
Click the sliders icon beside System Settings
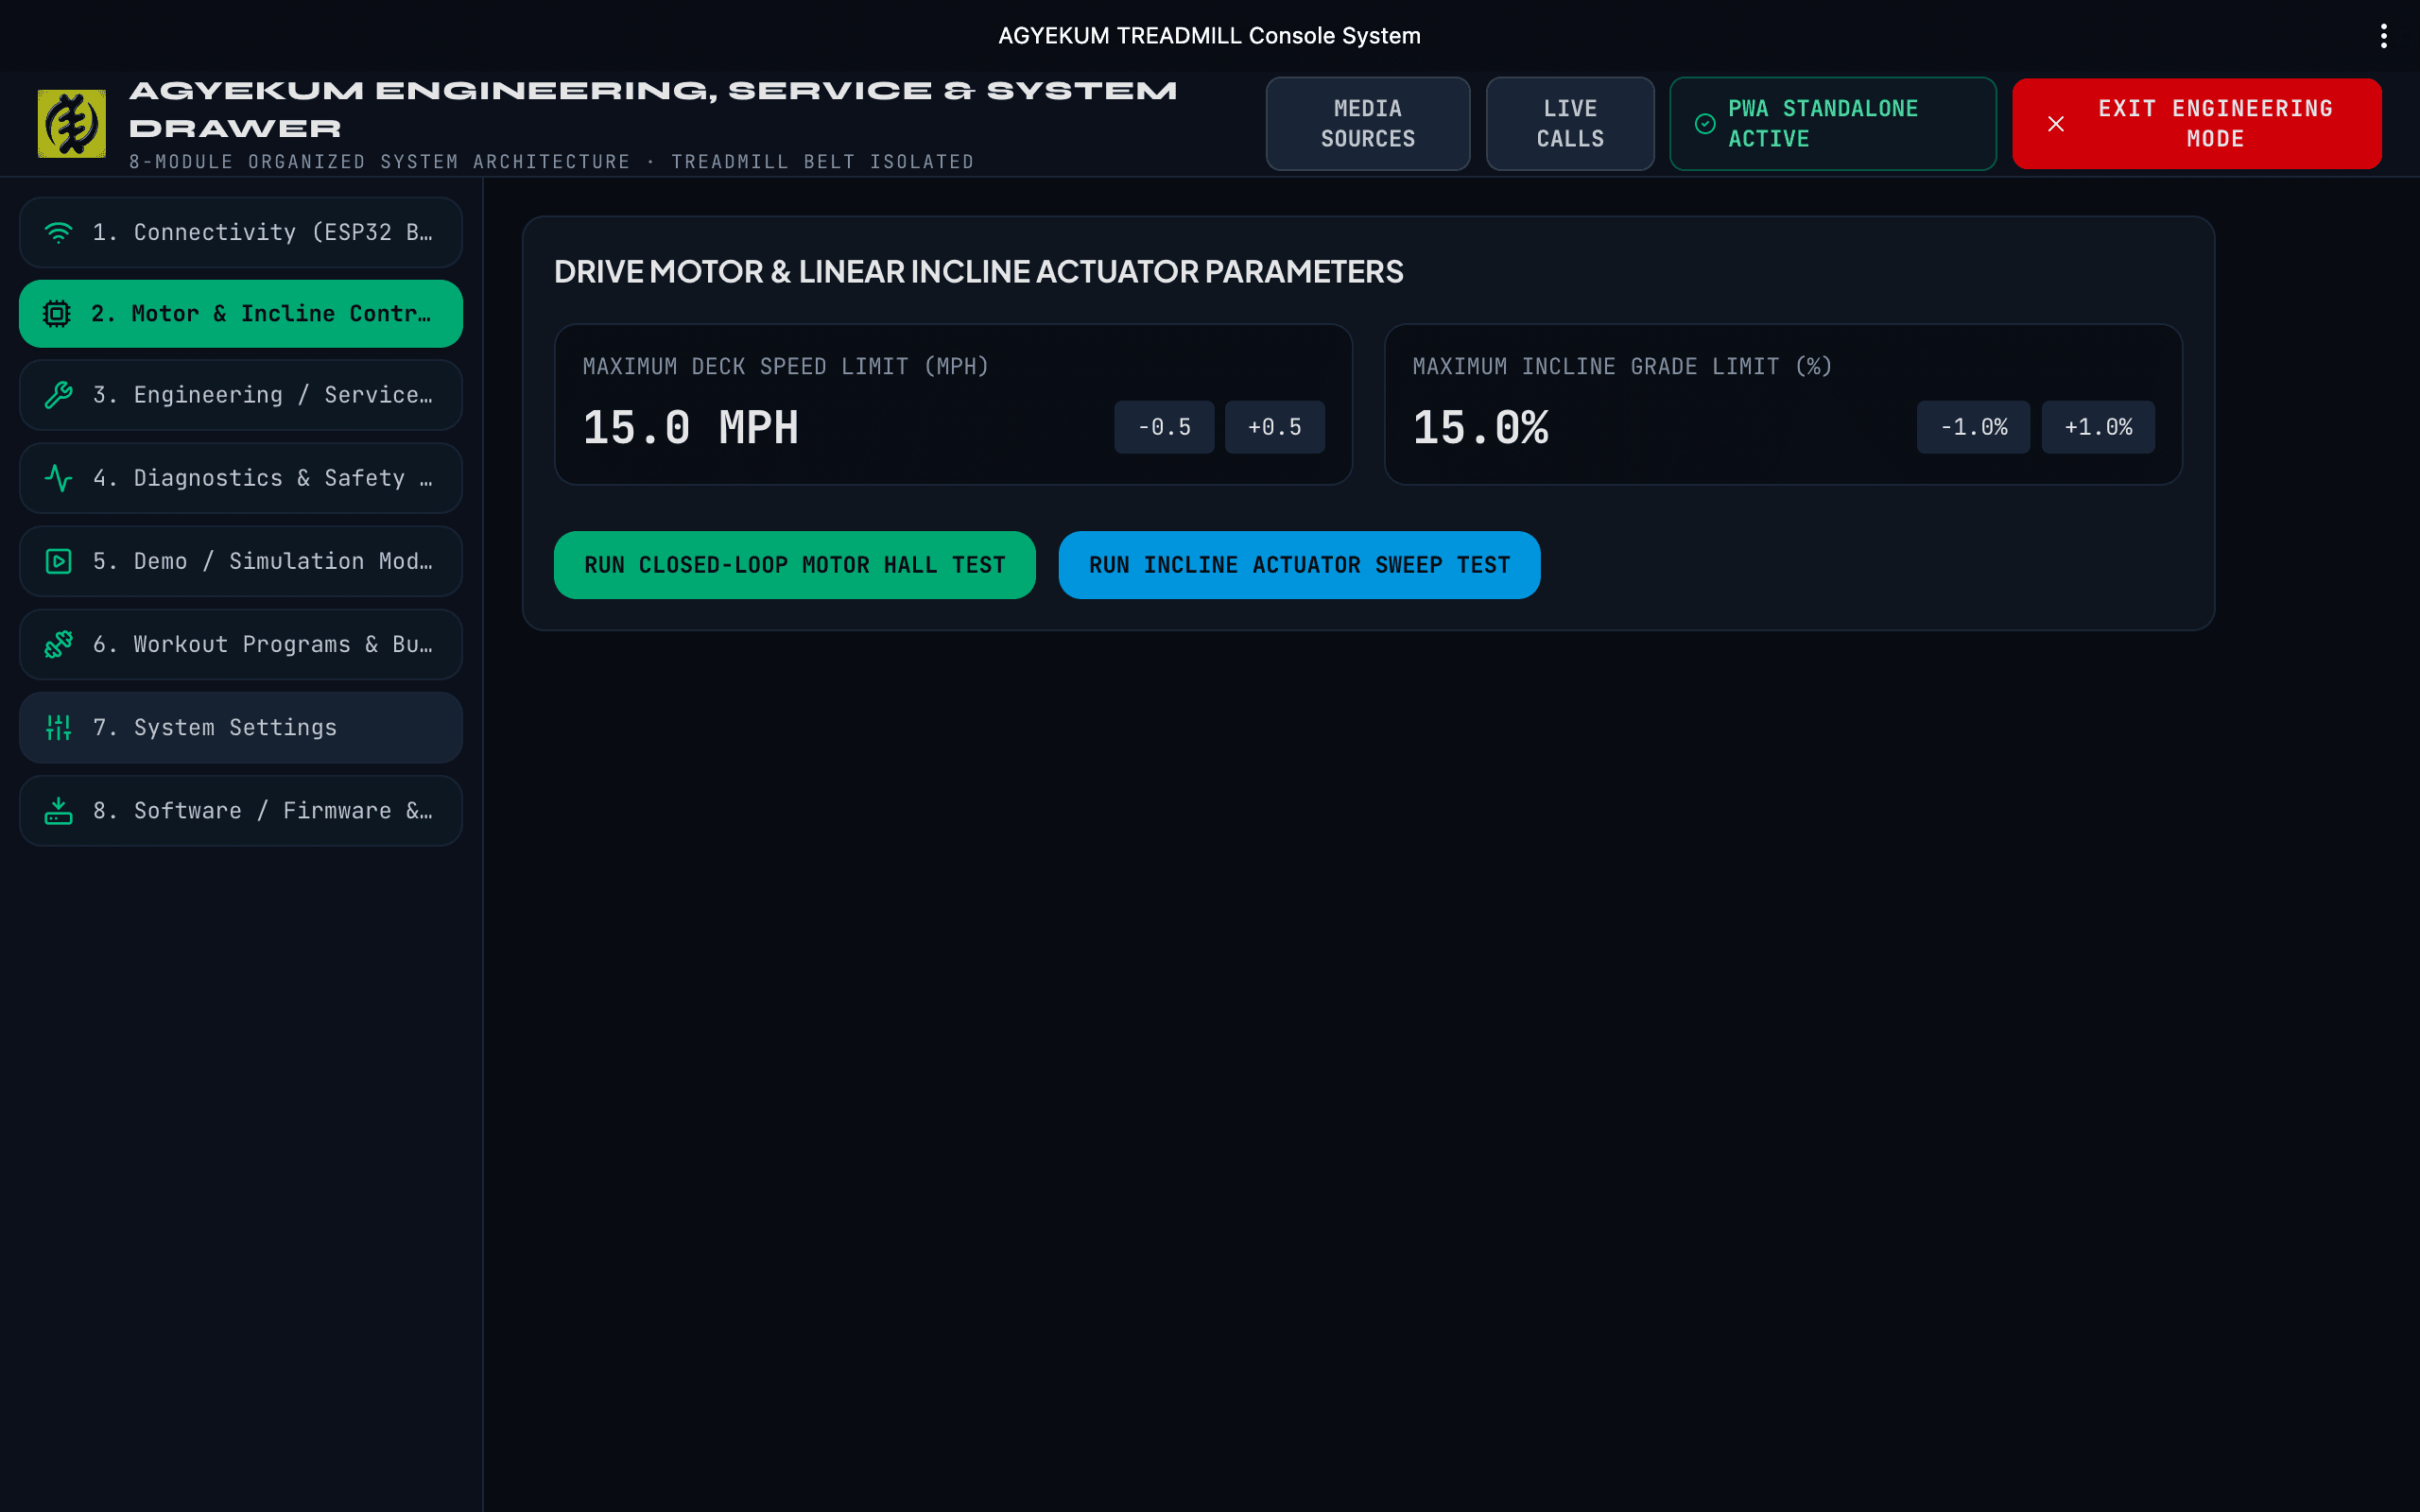coord(59,727)
